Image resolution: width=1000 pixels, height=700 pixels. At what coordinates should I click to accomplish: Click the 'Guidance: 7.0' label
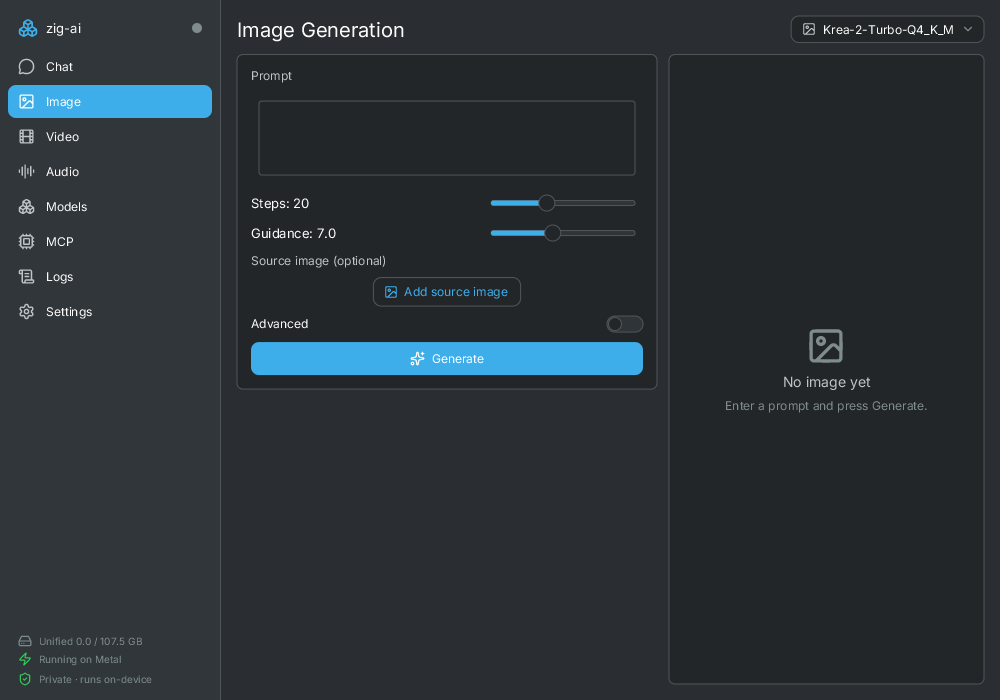(x=293, y=234)
